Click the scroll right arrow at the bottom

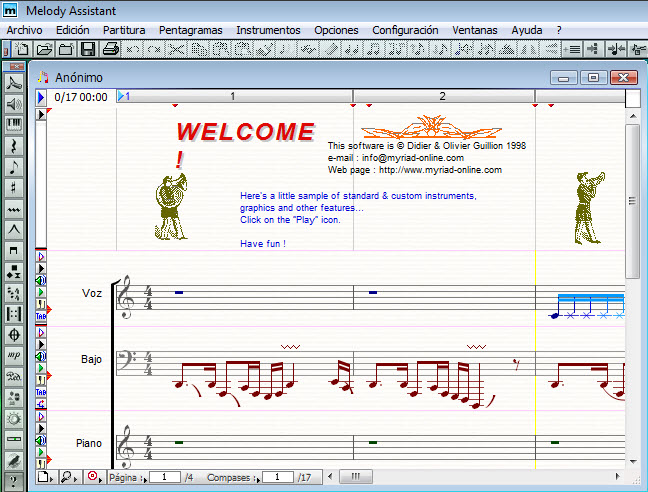click(617, 476)
